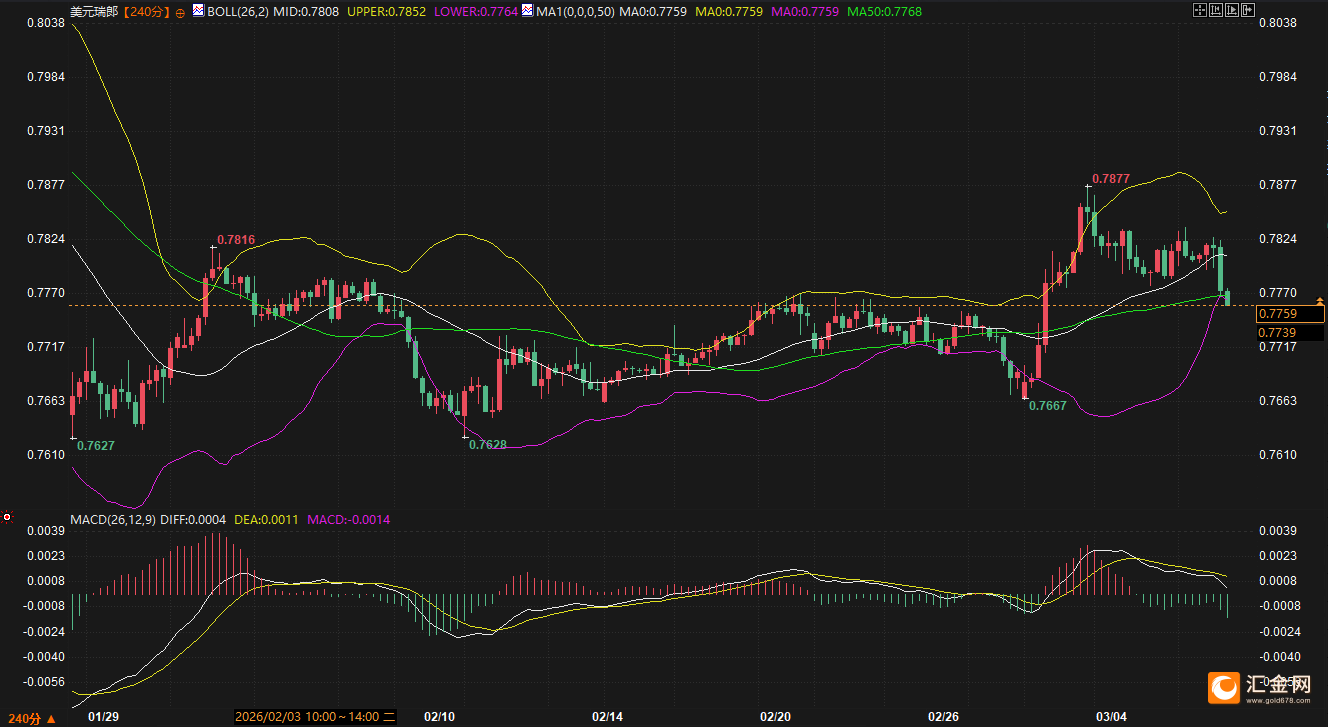The height and width of the screenshot is (727, 1328).
Task: Click the orange arrows above the 0.7759 price tag
Action: tap(1319, 300)
